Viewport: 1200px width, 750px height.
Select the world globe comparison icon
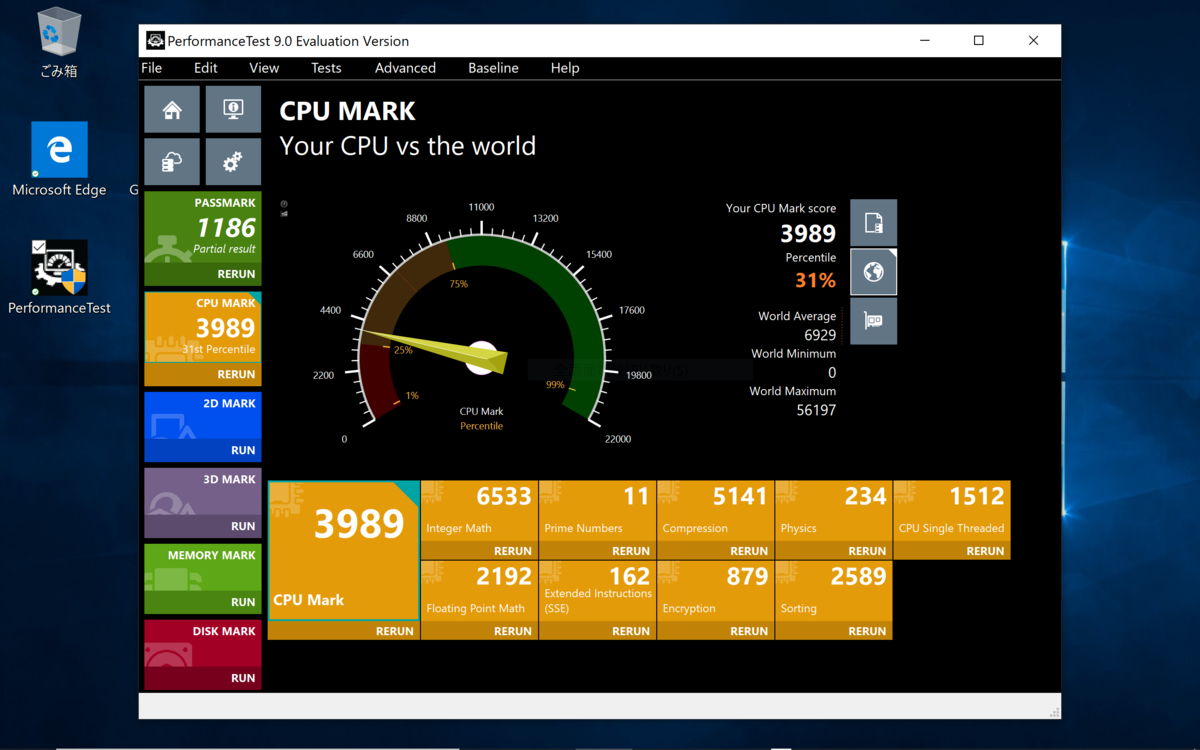(873, 272)
